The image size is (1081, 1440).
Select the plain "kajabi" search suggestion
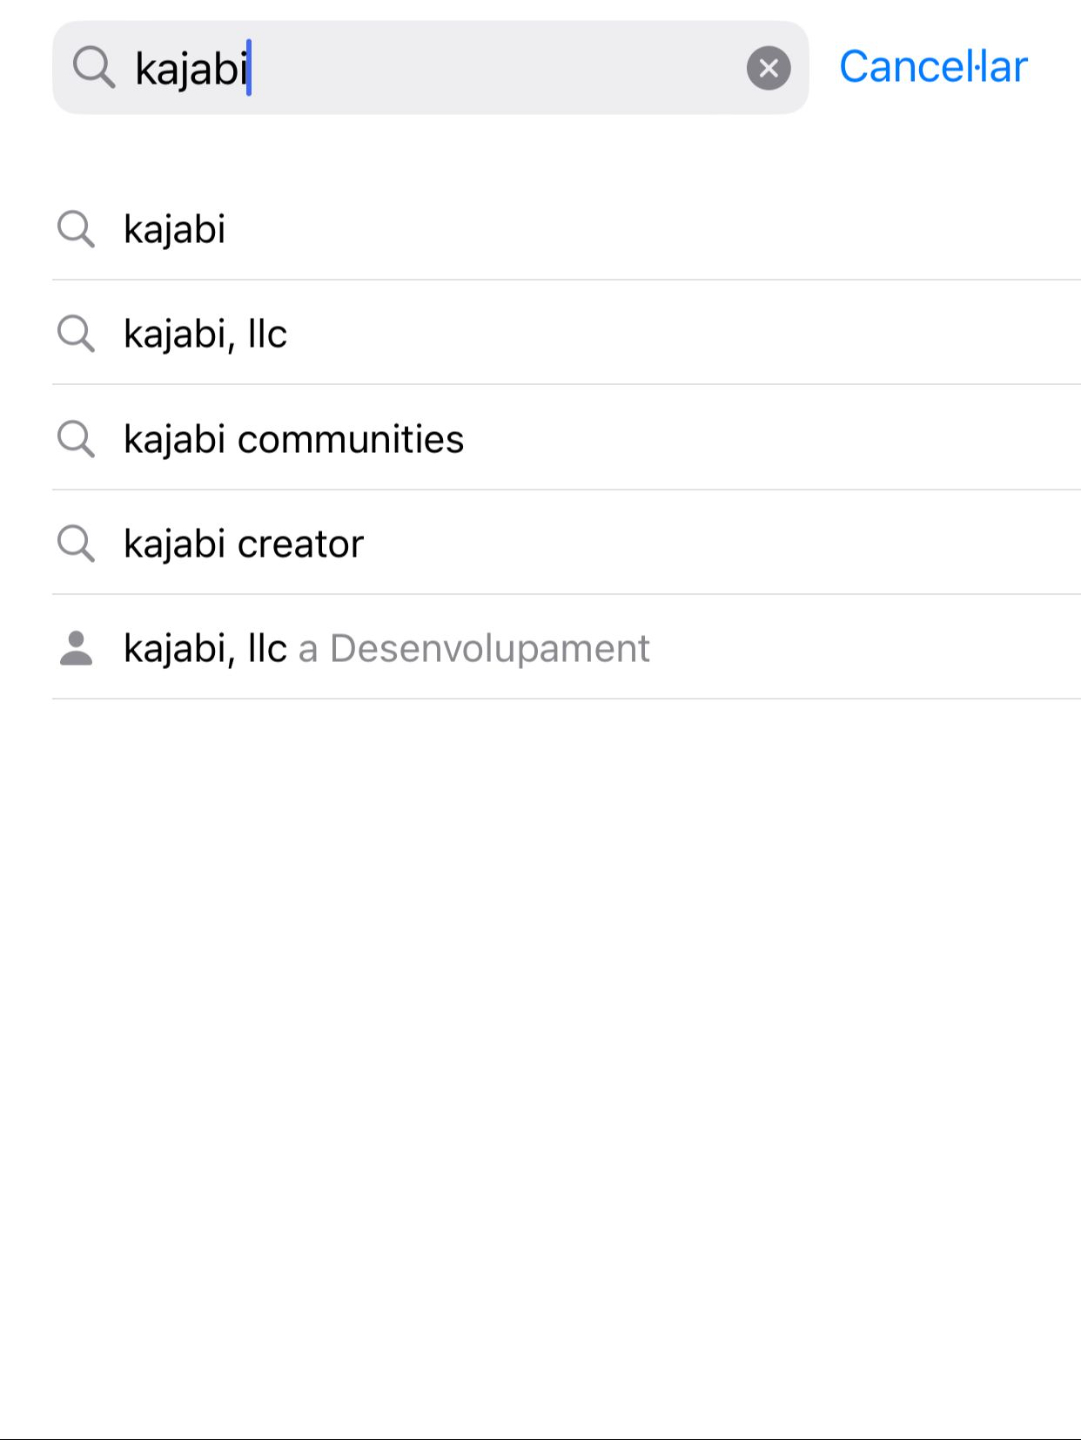[x=175, y=229]
